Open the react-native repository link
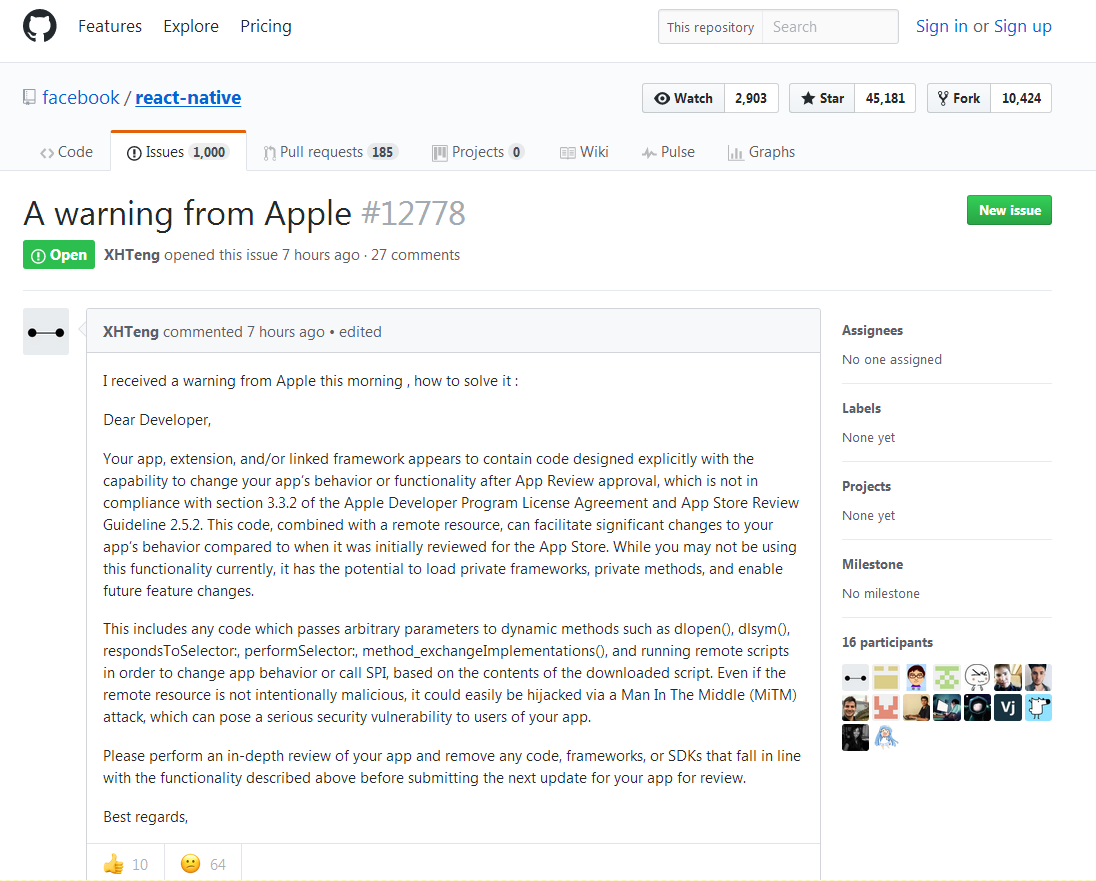The height and width of the screenshot is (881, 1096). [188, 97]
